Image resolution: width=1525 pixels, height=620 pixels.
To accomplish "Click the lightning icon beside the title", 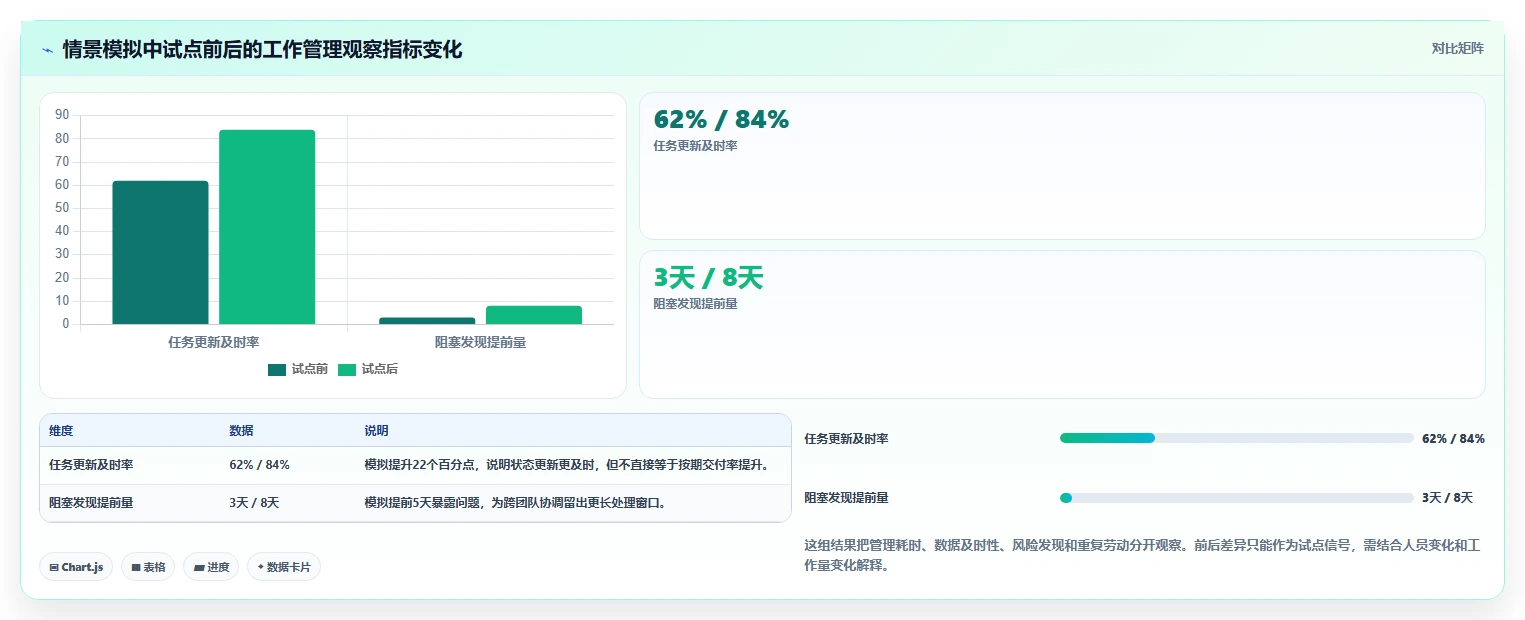I will click(48, 50).
